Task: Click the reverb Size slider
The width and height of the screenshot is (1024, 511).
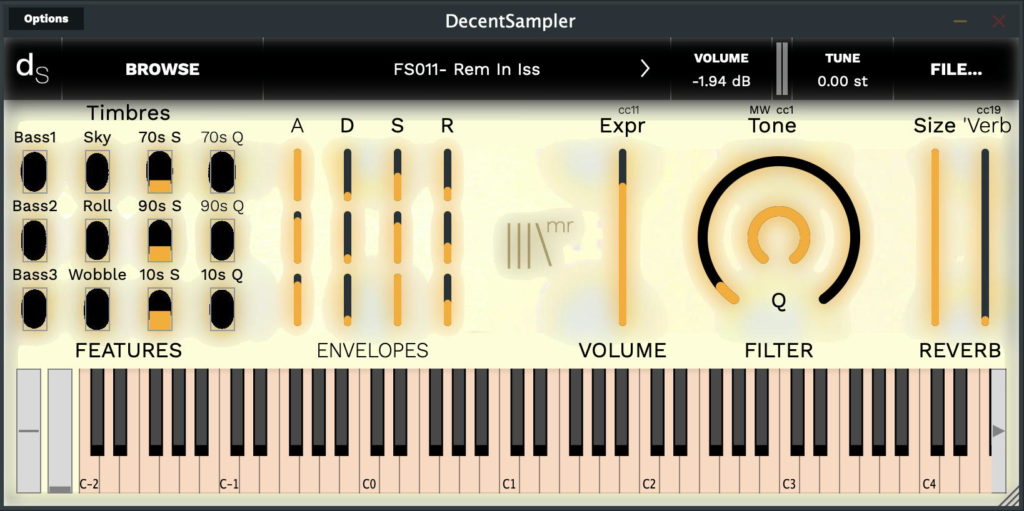Action: tap(935, 237)
